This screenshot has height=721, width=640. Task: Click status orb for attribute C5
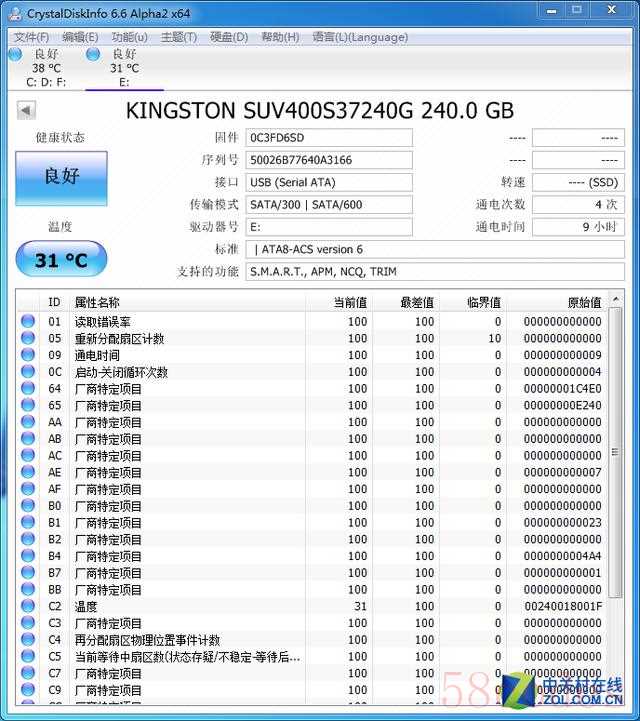pyautogui.click(x=28, y=656)
